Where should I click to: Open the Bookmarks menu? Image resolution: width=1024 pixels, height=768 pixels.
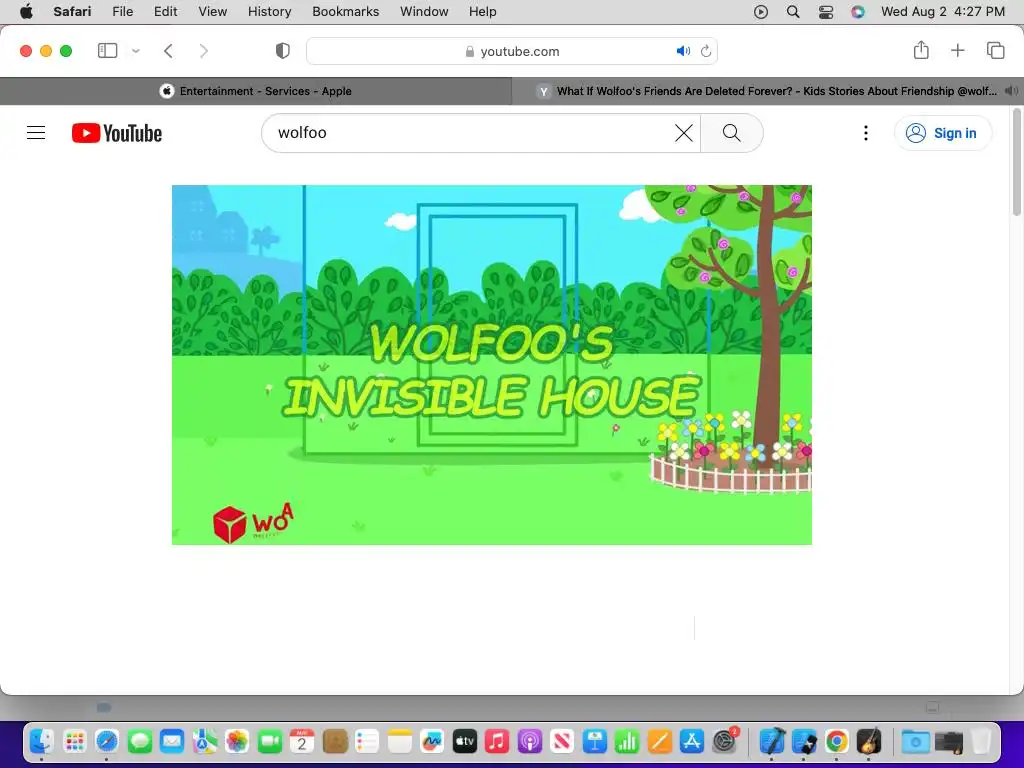point(345,12)
